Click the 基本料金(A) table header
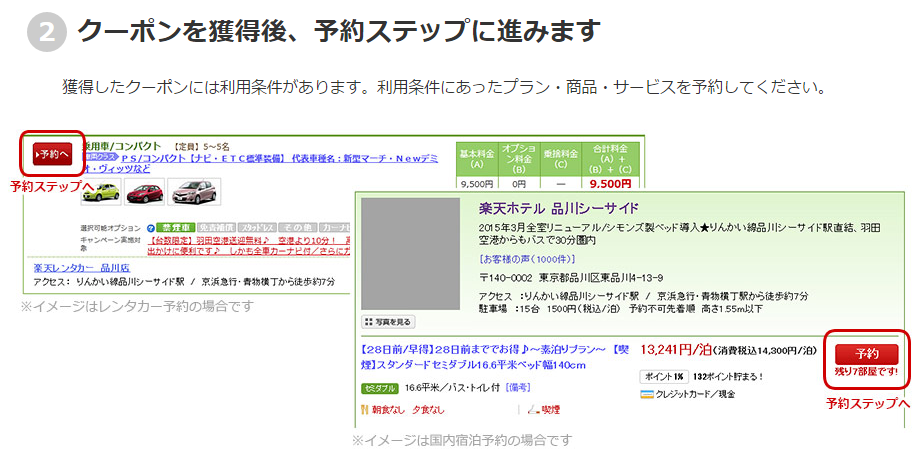This screenshot has width=918, height=458. click(477, 159)
